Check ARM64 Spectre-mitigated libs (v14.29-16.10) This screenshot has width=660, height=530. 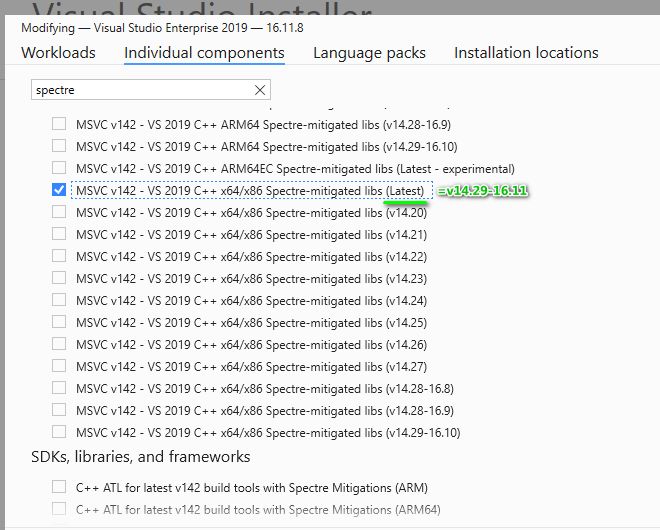tap(59, 146)
